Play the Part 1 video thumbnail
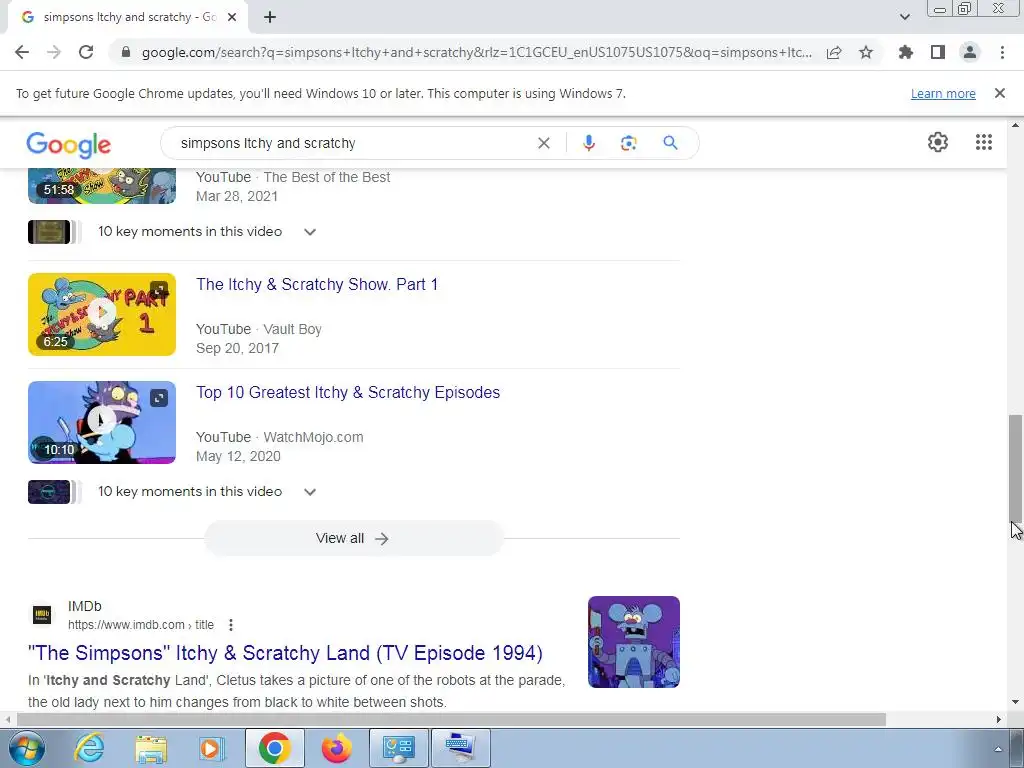Image resolution: width=1024 pixels, height=768 pixels. point(102,314)
